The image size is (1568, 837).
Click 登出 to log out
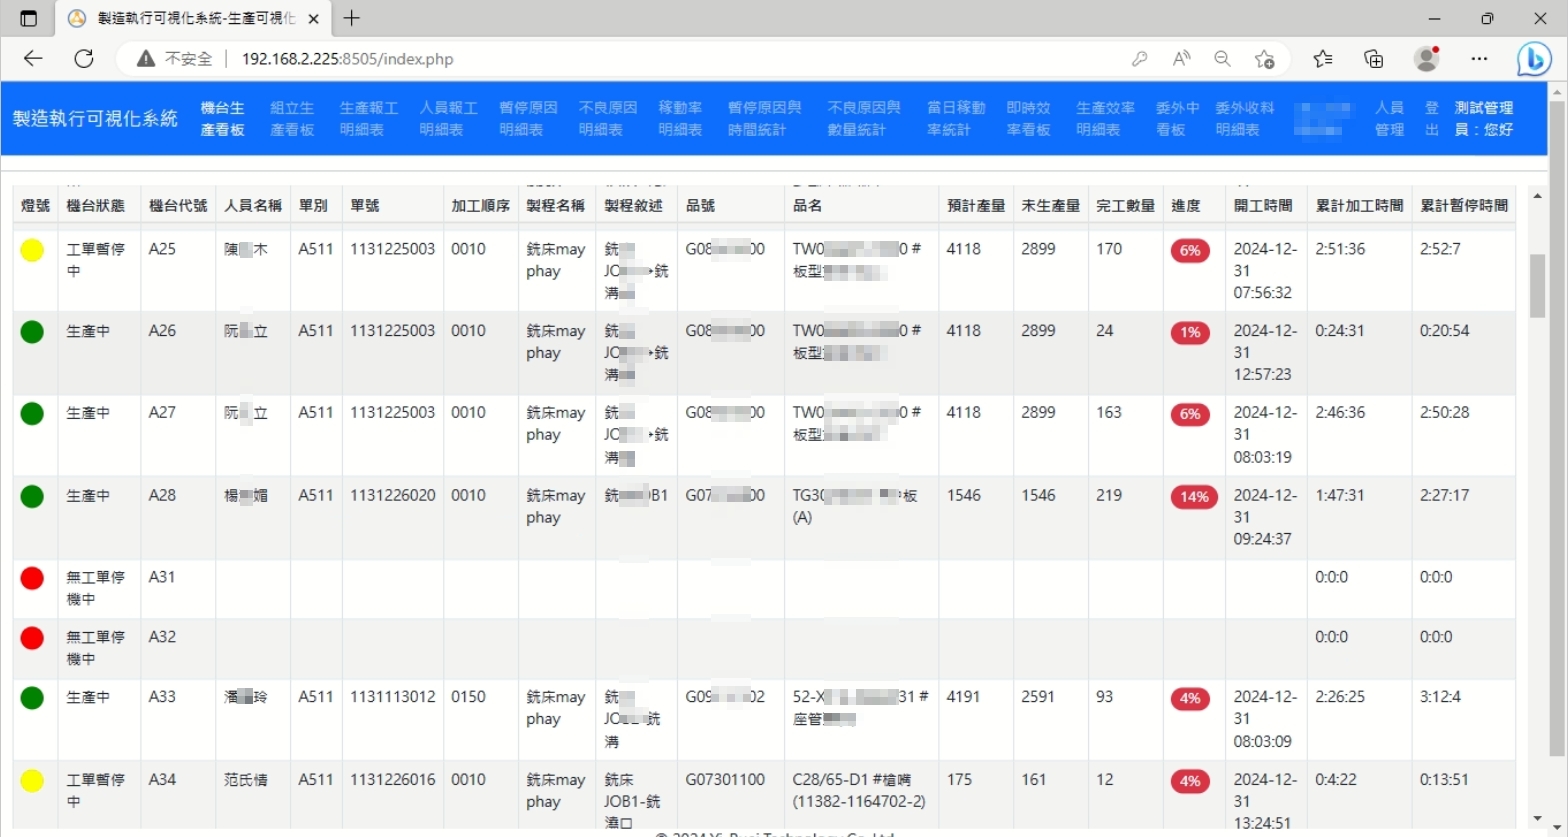coord(1431,118)
